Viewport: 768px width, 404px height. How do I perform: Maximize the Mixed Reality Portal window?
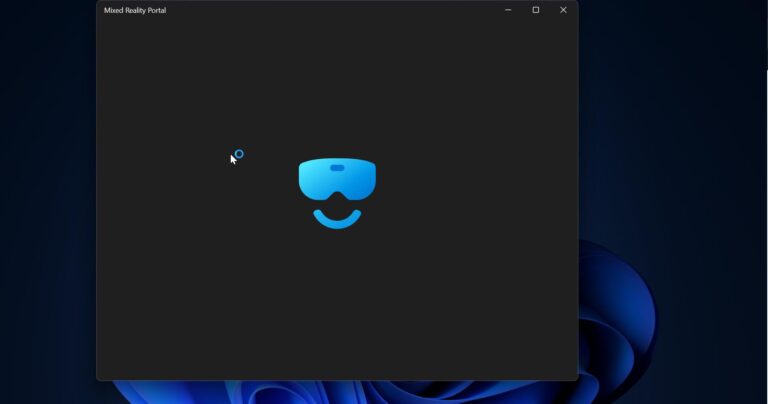[x=536, y=10]
